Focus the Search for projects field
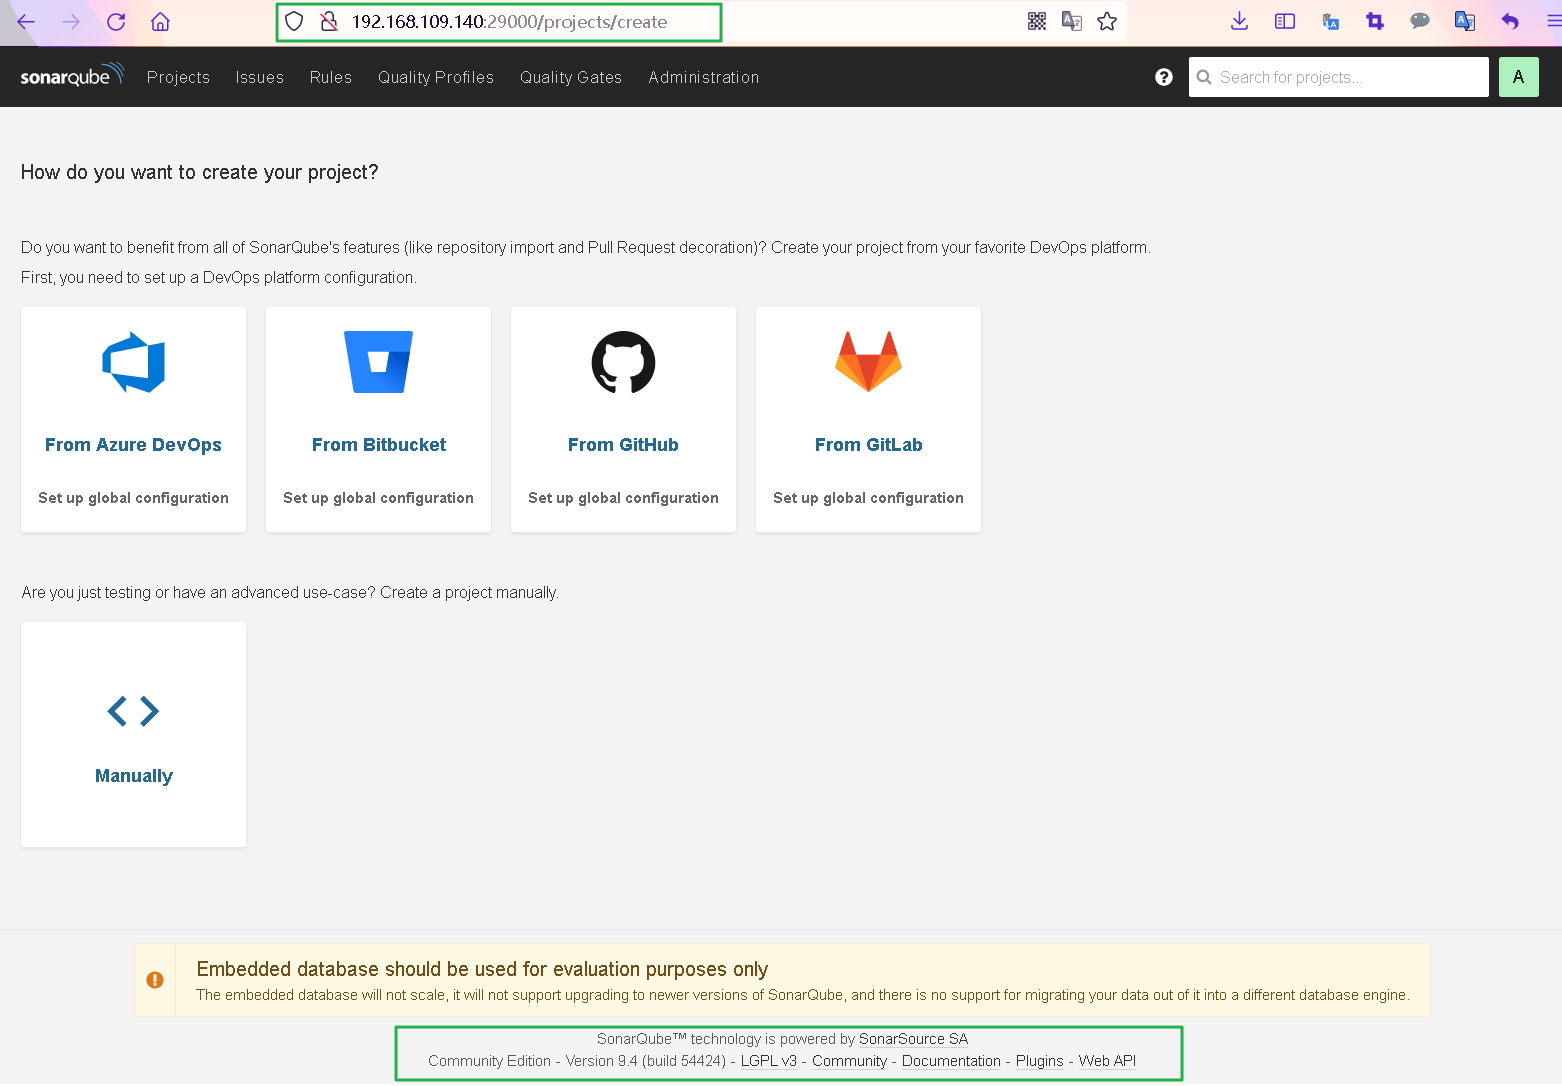1562x1086 pixels. [1338, 77]
